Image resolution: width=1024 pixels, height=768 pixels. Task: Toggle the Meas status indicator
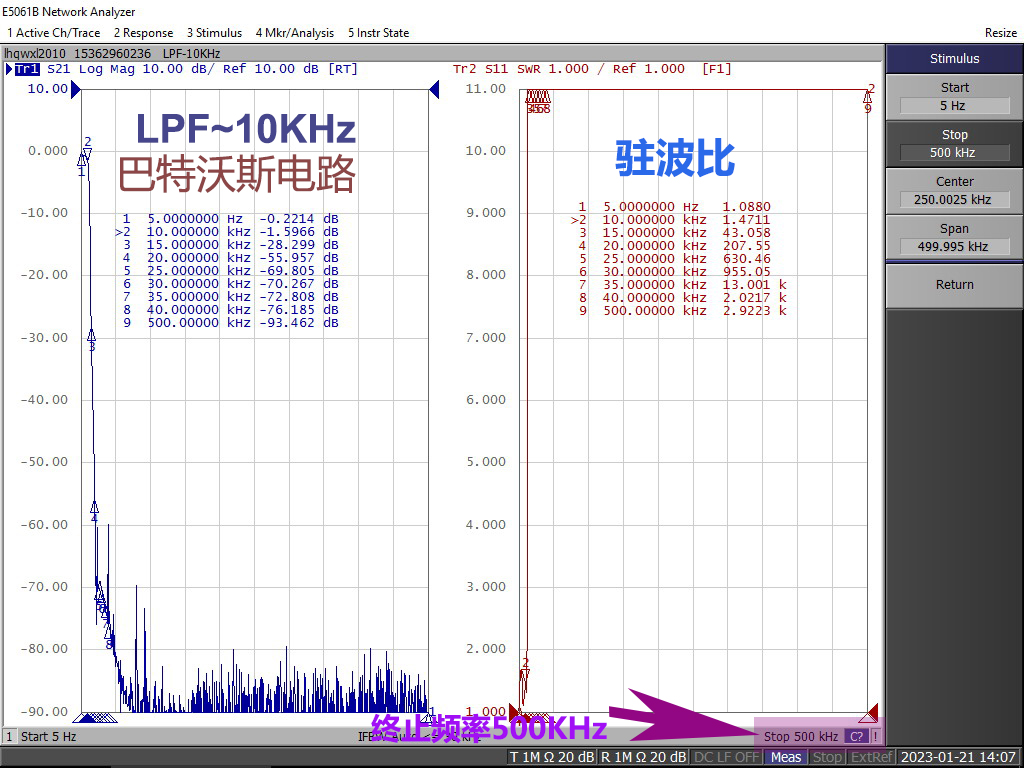click(785, 757)
